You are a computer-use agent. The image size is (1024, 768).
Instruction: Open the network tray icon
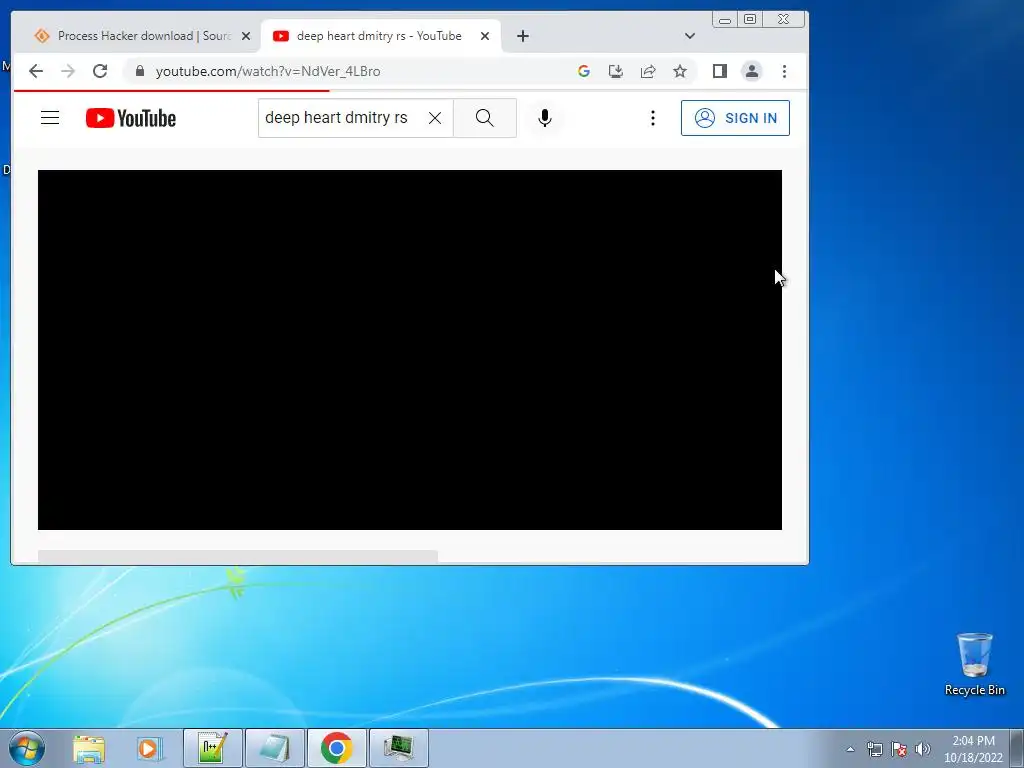tap(874, 749)
